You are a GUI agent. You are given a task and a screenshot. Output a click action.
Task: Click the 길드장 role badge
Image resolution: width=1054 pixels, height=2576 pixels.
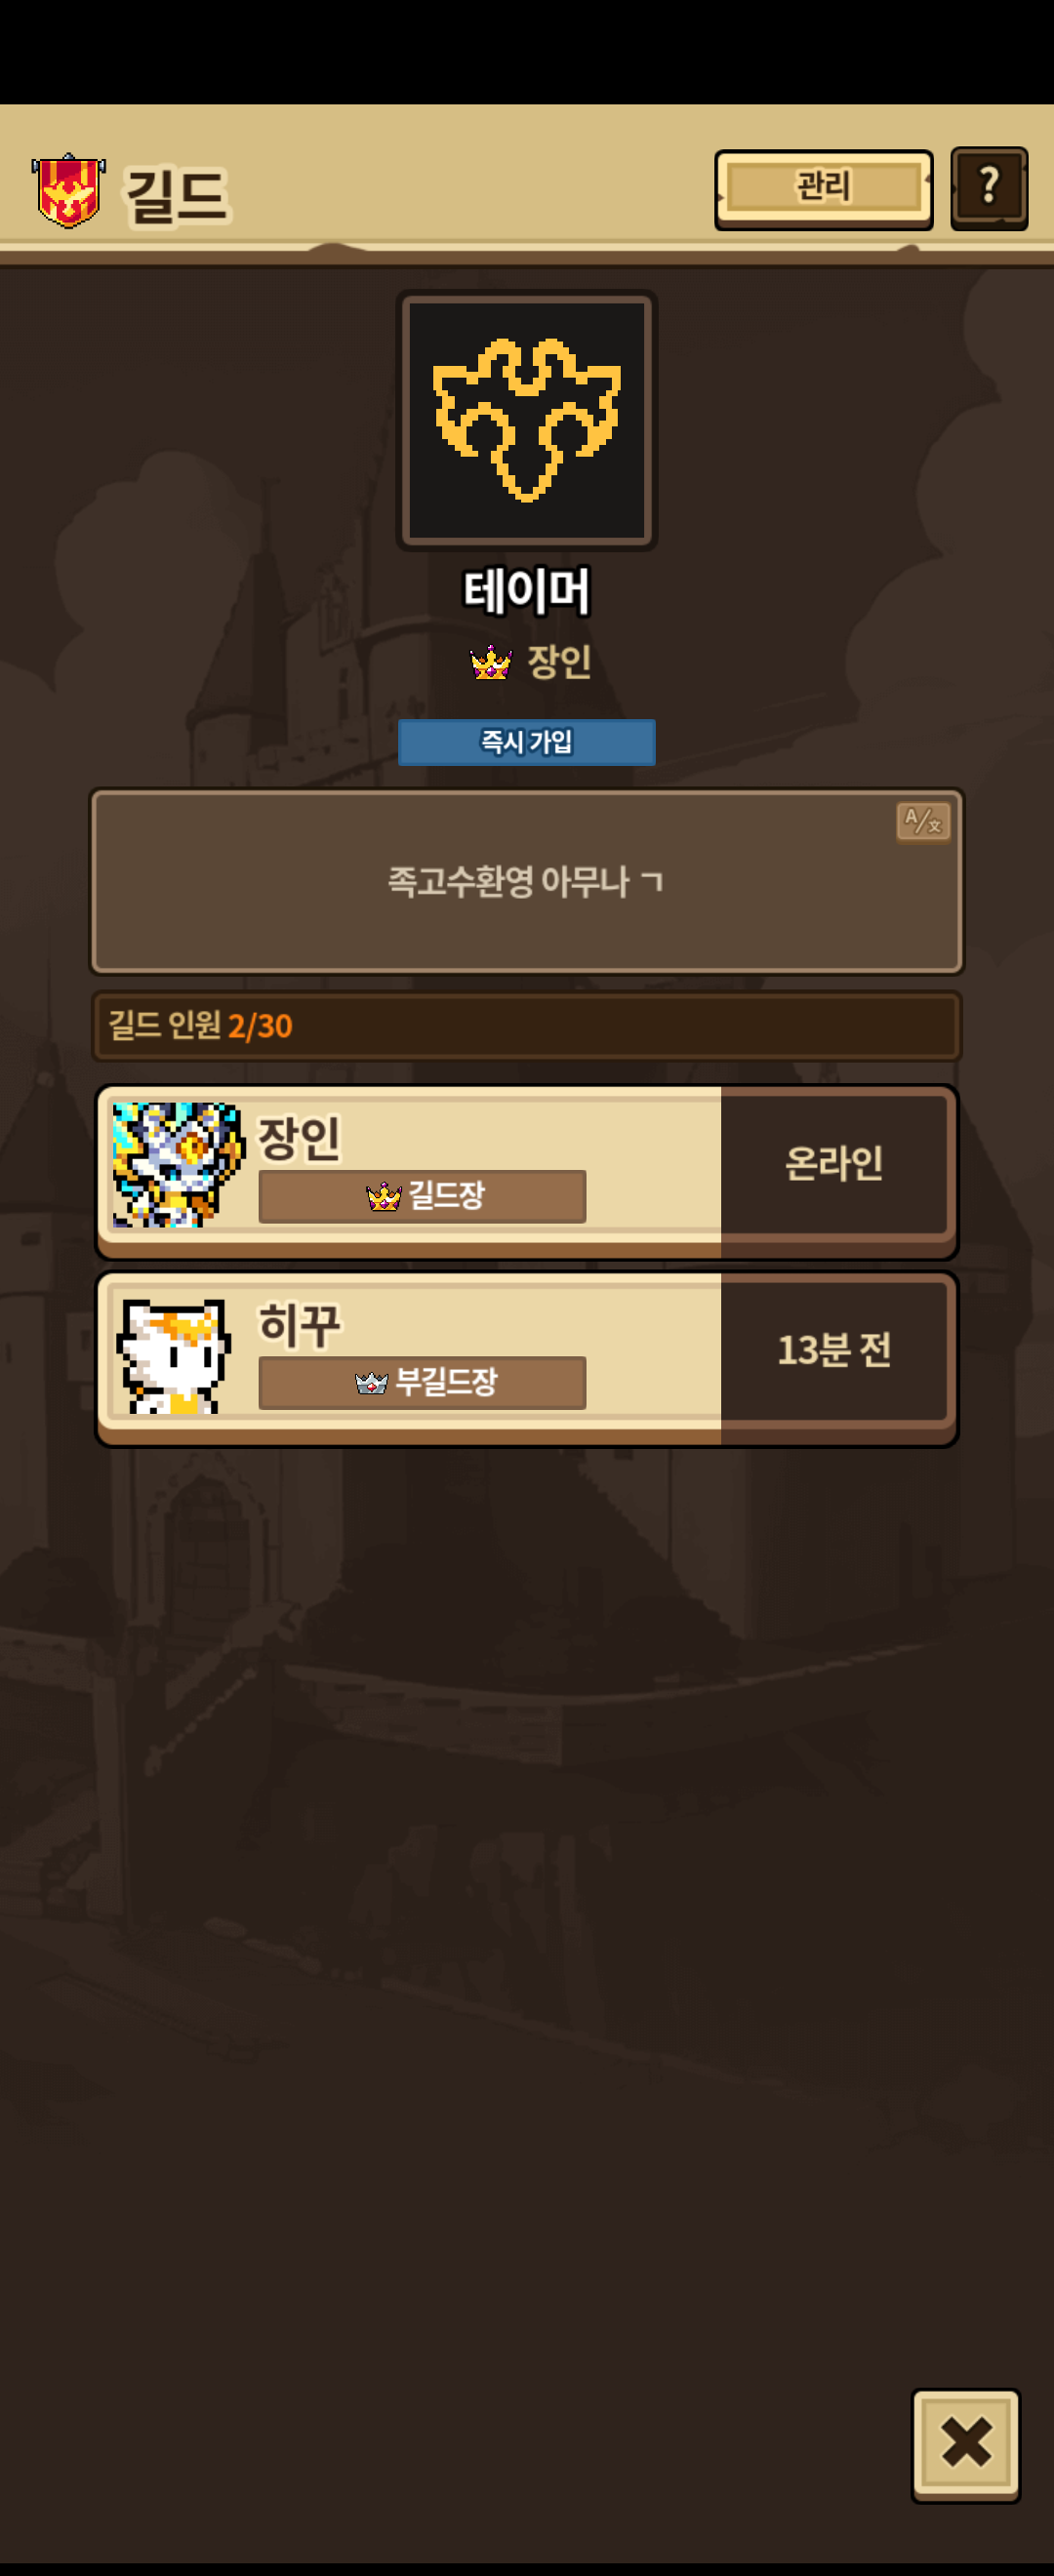tap(422, 1196)
